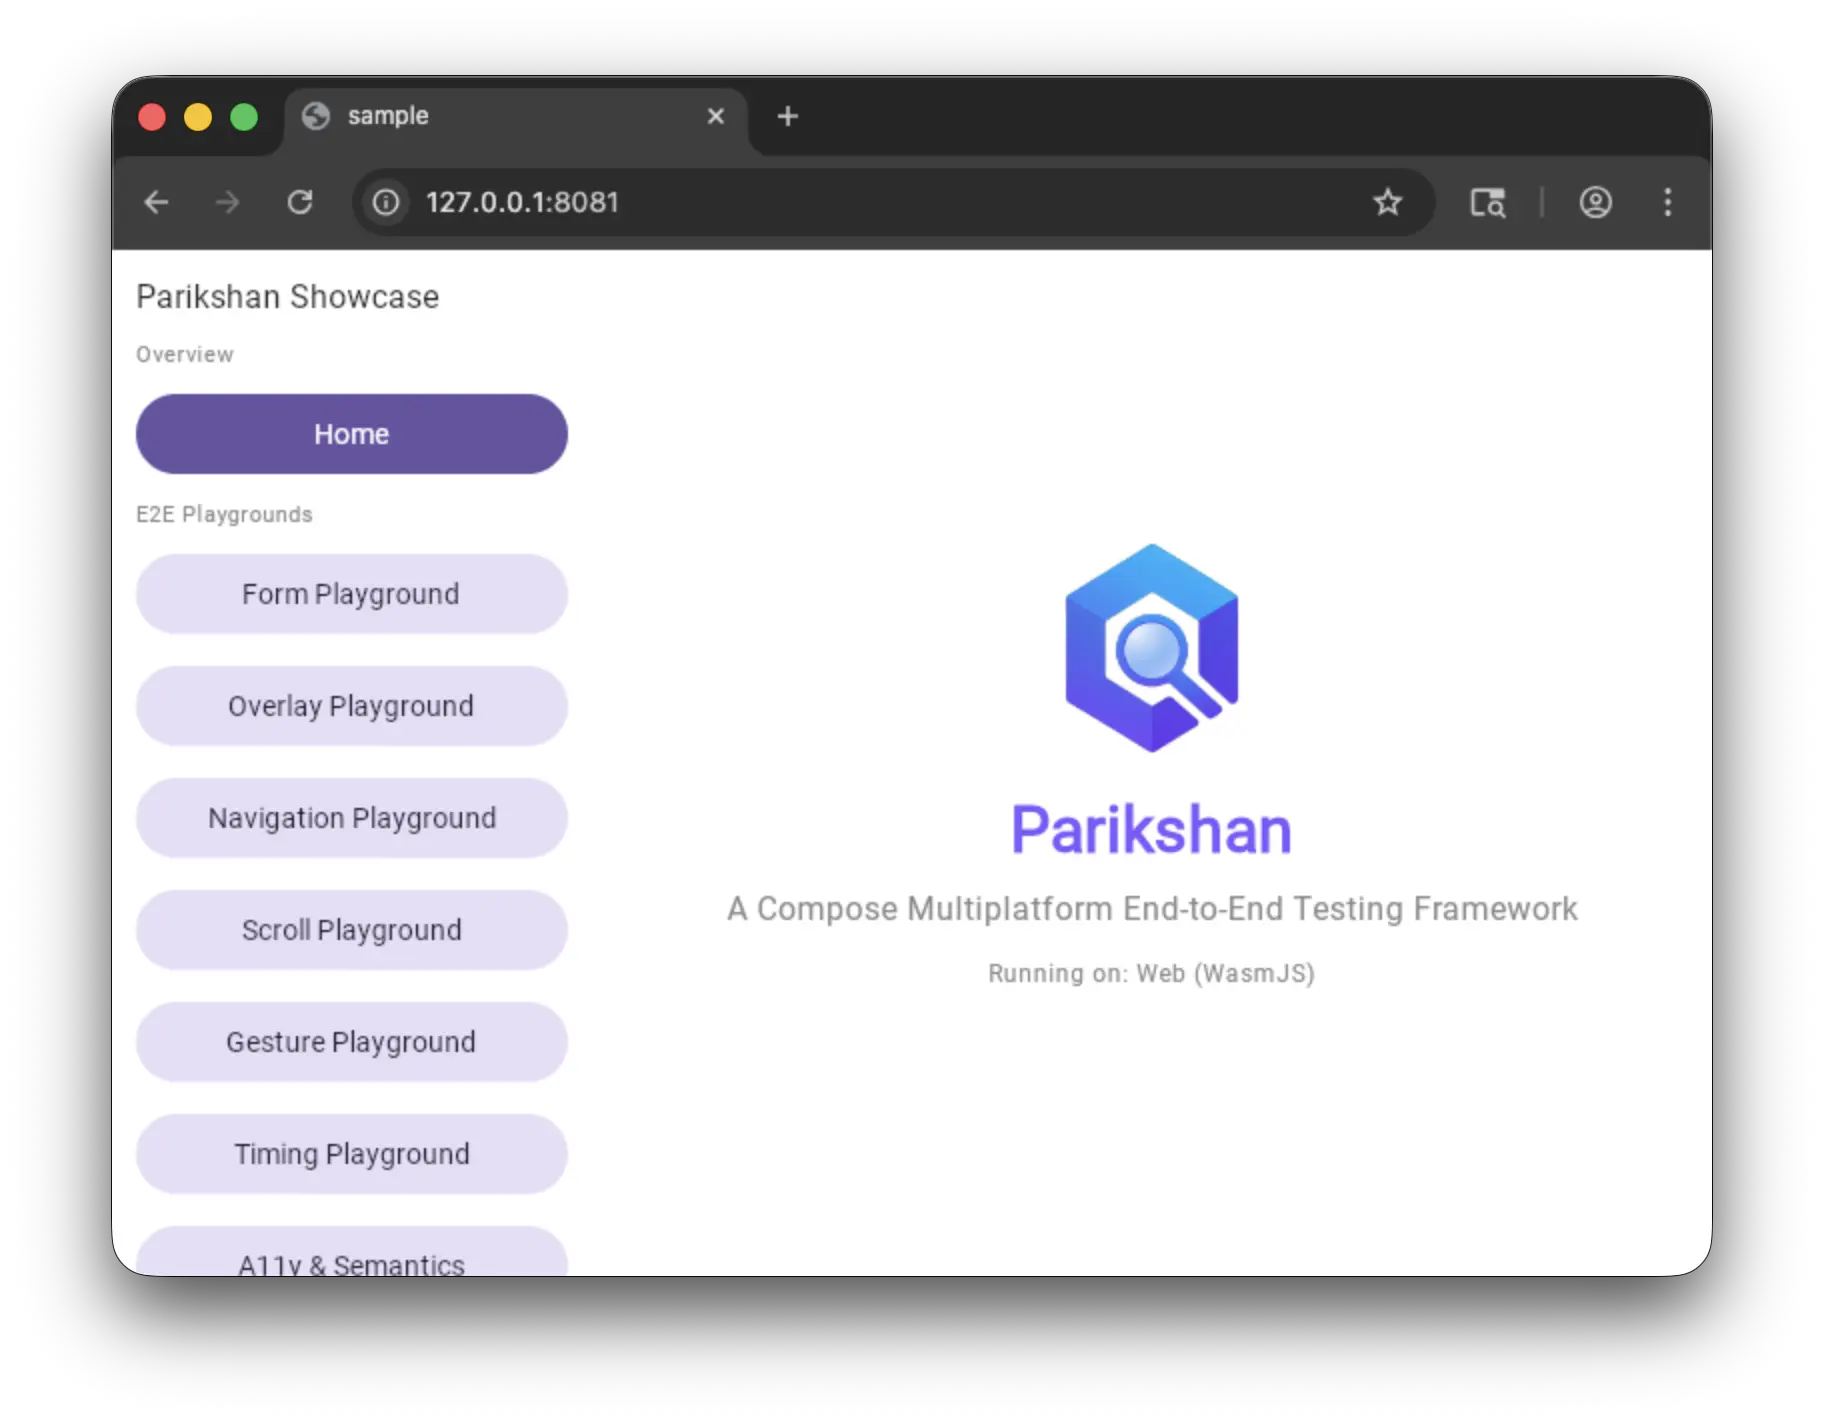Image resolution: width=1824 pixels, height=1424 pixels.
Task: Open the profile account icon
Action: pyautogui.click(x=1595, y=203)
